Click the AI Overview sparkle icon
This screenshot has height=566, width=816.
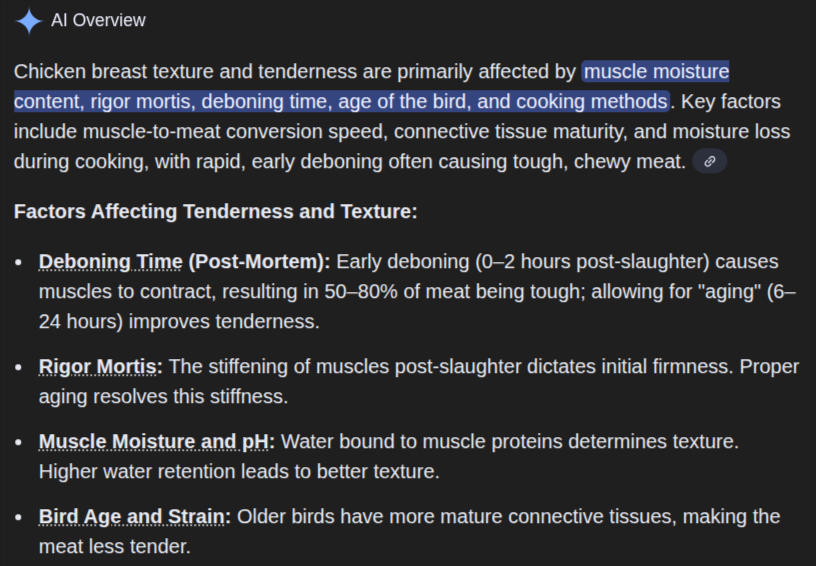[29, 20]
